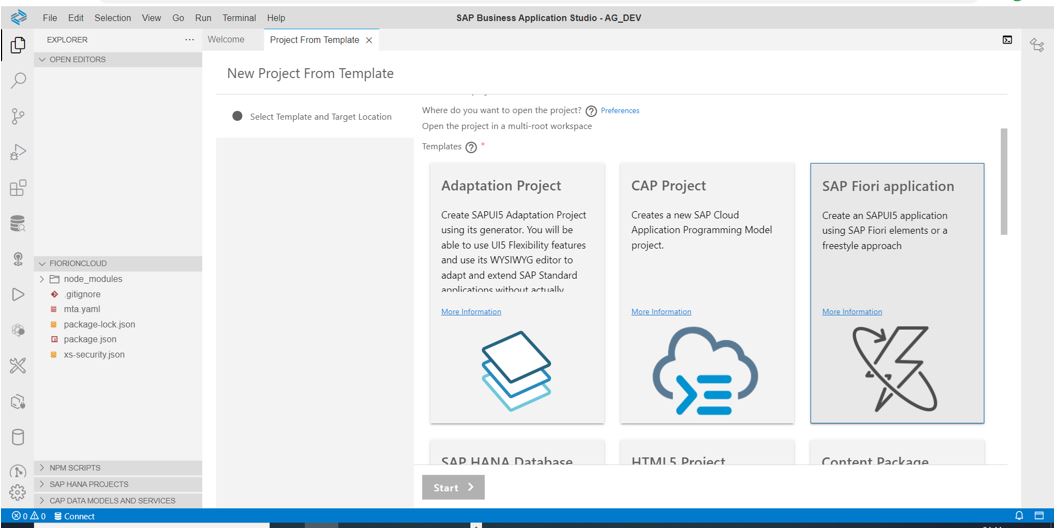
Task: Click the help icon beside Templates label
Action: tap(471, 147)
